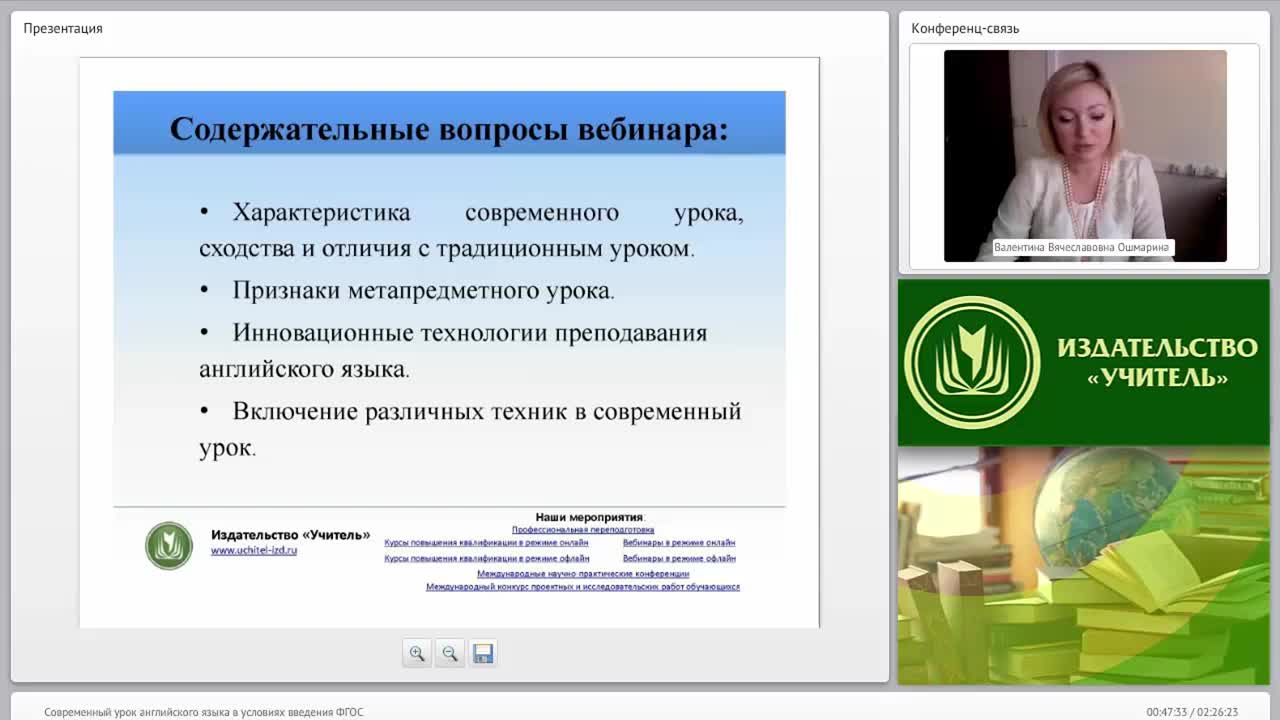Click bullet Характеристика современного урока

(471, 230)
